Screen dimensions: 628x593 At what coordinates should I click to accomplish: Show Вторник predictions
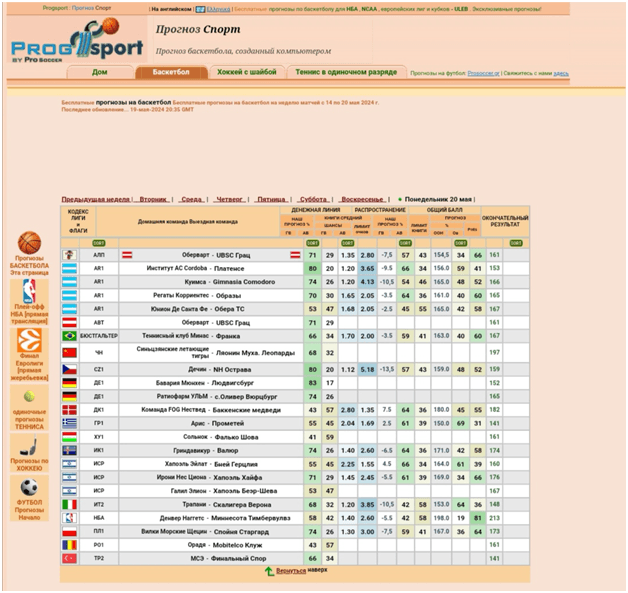(153, 199)
